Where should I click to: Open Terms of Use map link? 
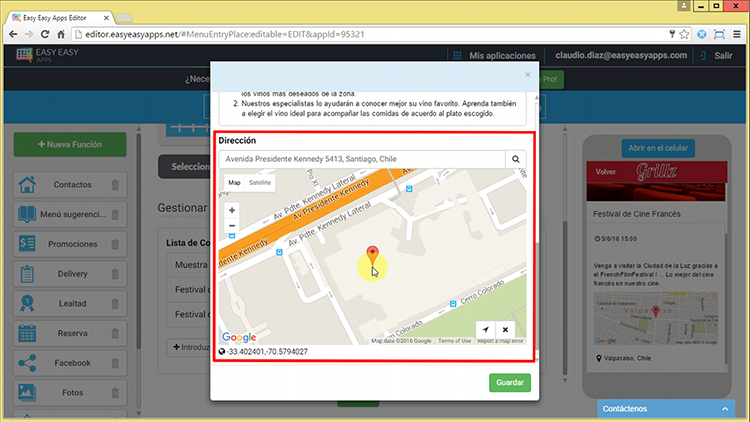coord(454,341)
